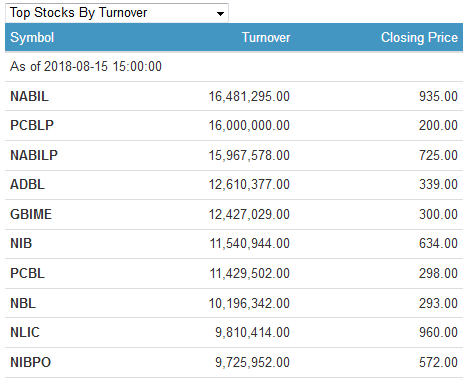Select the Turnover column header
This screenshot has height=382, width=469.
pos(266,37)
